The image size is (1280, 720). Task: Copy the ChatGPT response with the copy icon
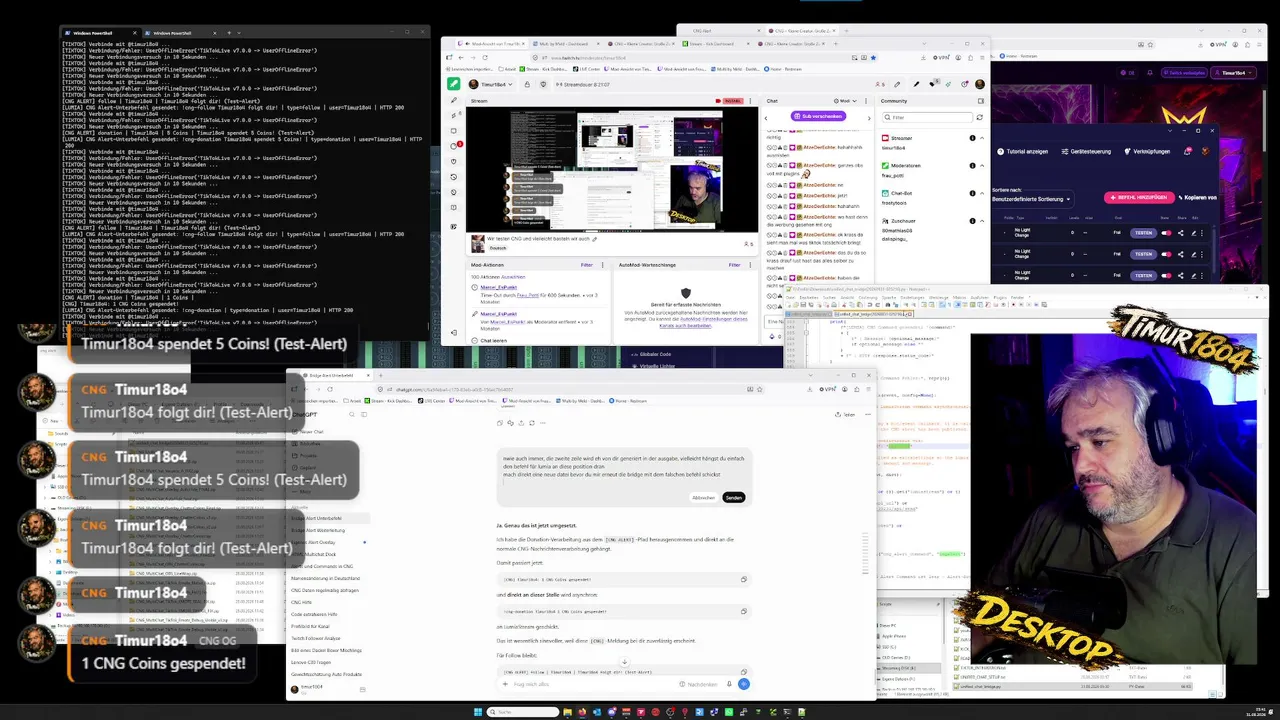pos(500,423)
